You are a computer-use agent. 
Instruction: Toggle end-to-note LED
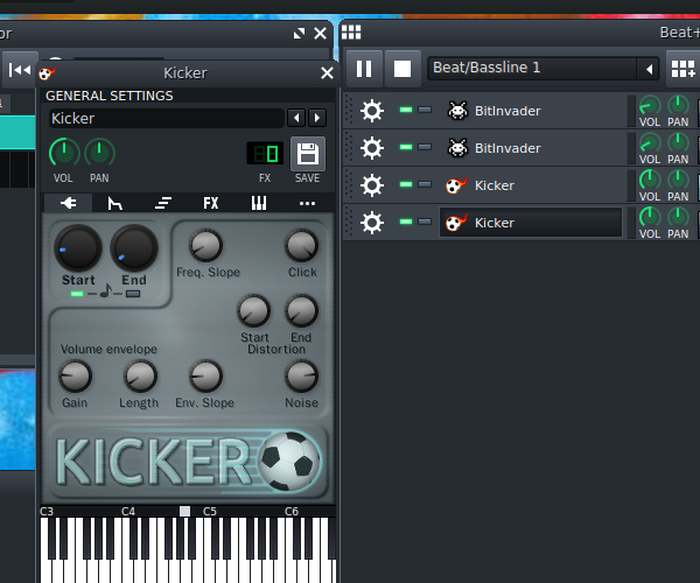click(x=133, y=294)
